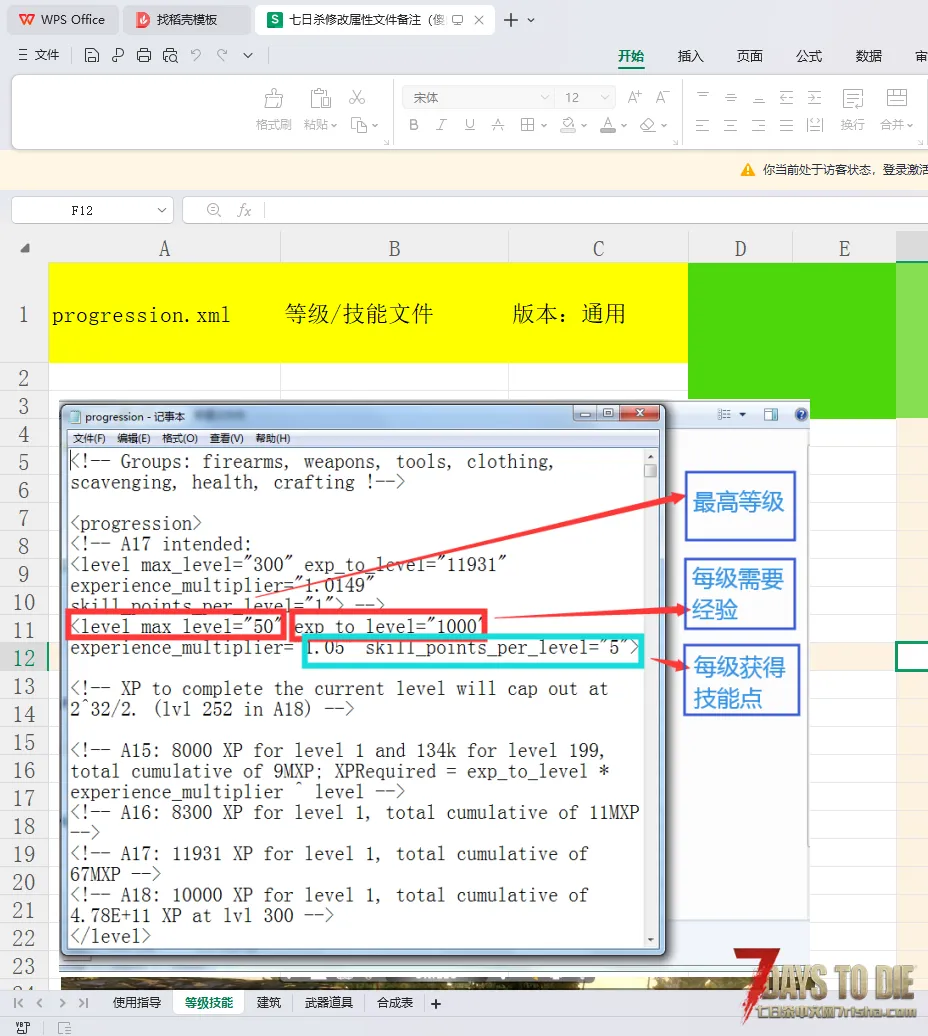Viewport: 928px width, 1036px height.
Task: Open the 使用指导 sheet tab
Action: (137, 1003)
